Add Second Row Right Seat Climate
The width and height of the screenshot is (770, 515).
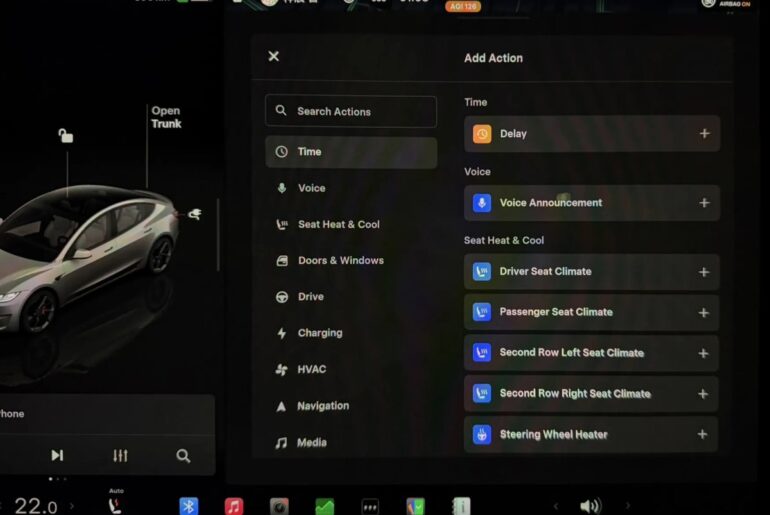pyautogui.click(x=703, y=394)
